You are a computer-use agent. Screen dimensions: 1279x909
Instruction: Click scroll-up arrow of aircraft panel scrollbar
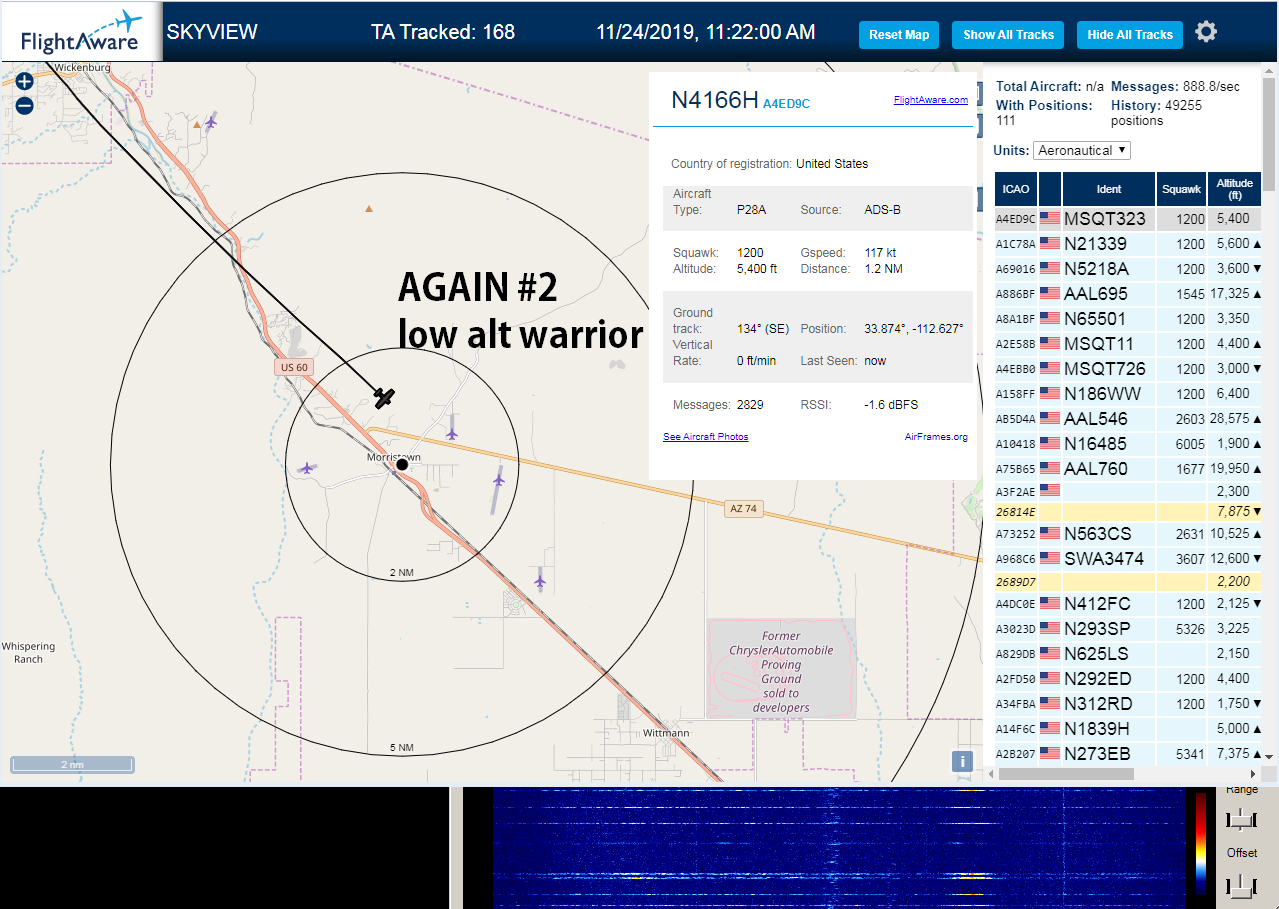(1270, 72)
